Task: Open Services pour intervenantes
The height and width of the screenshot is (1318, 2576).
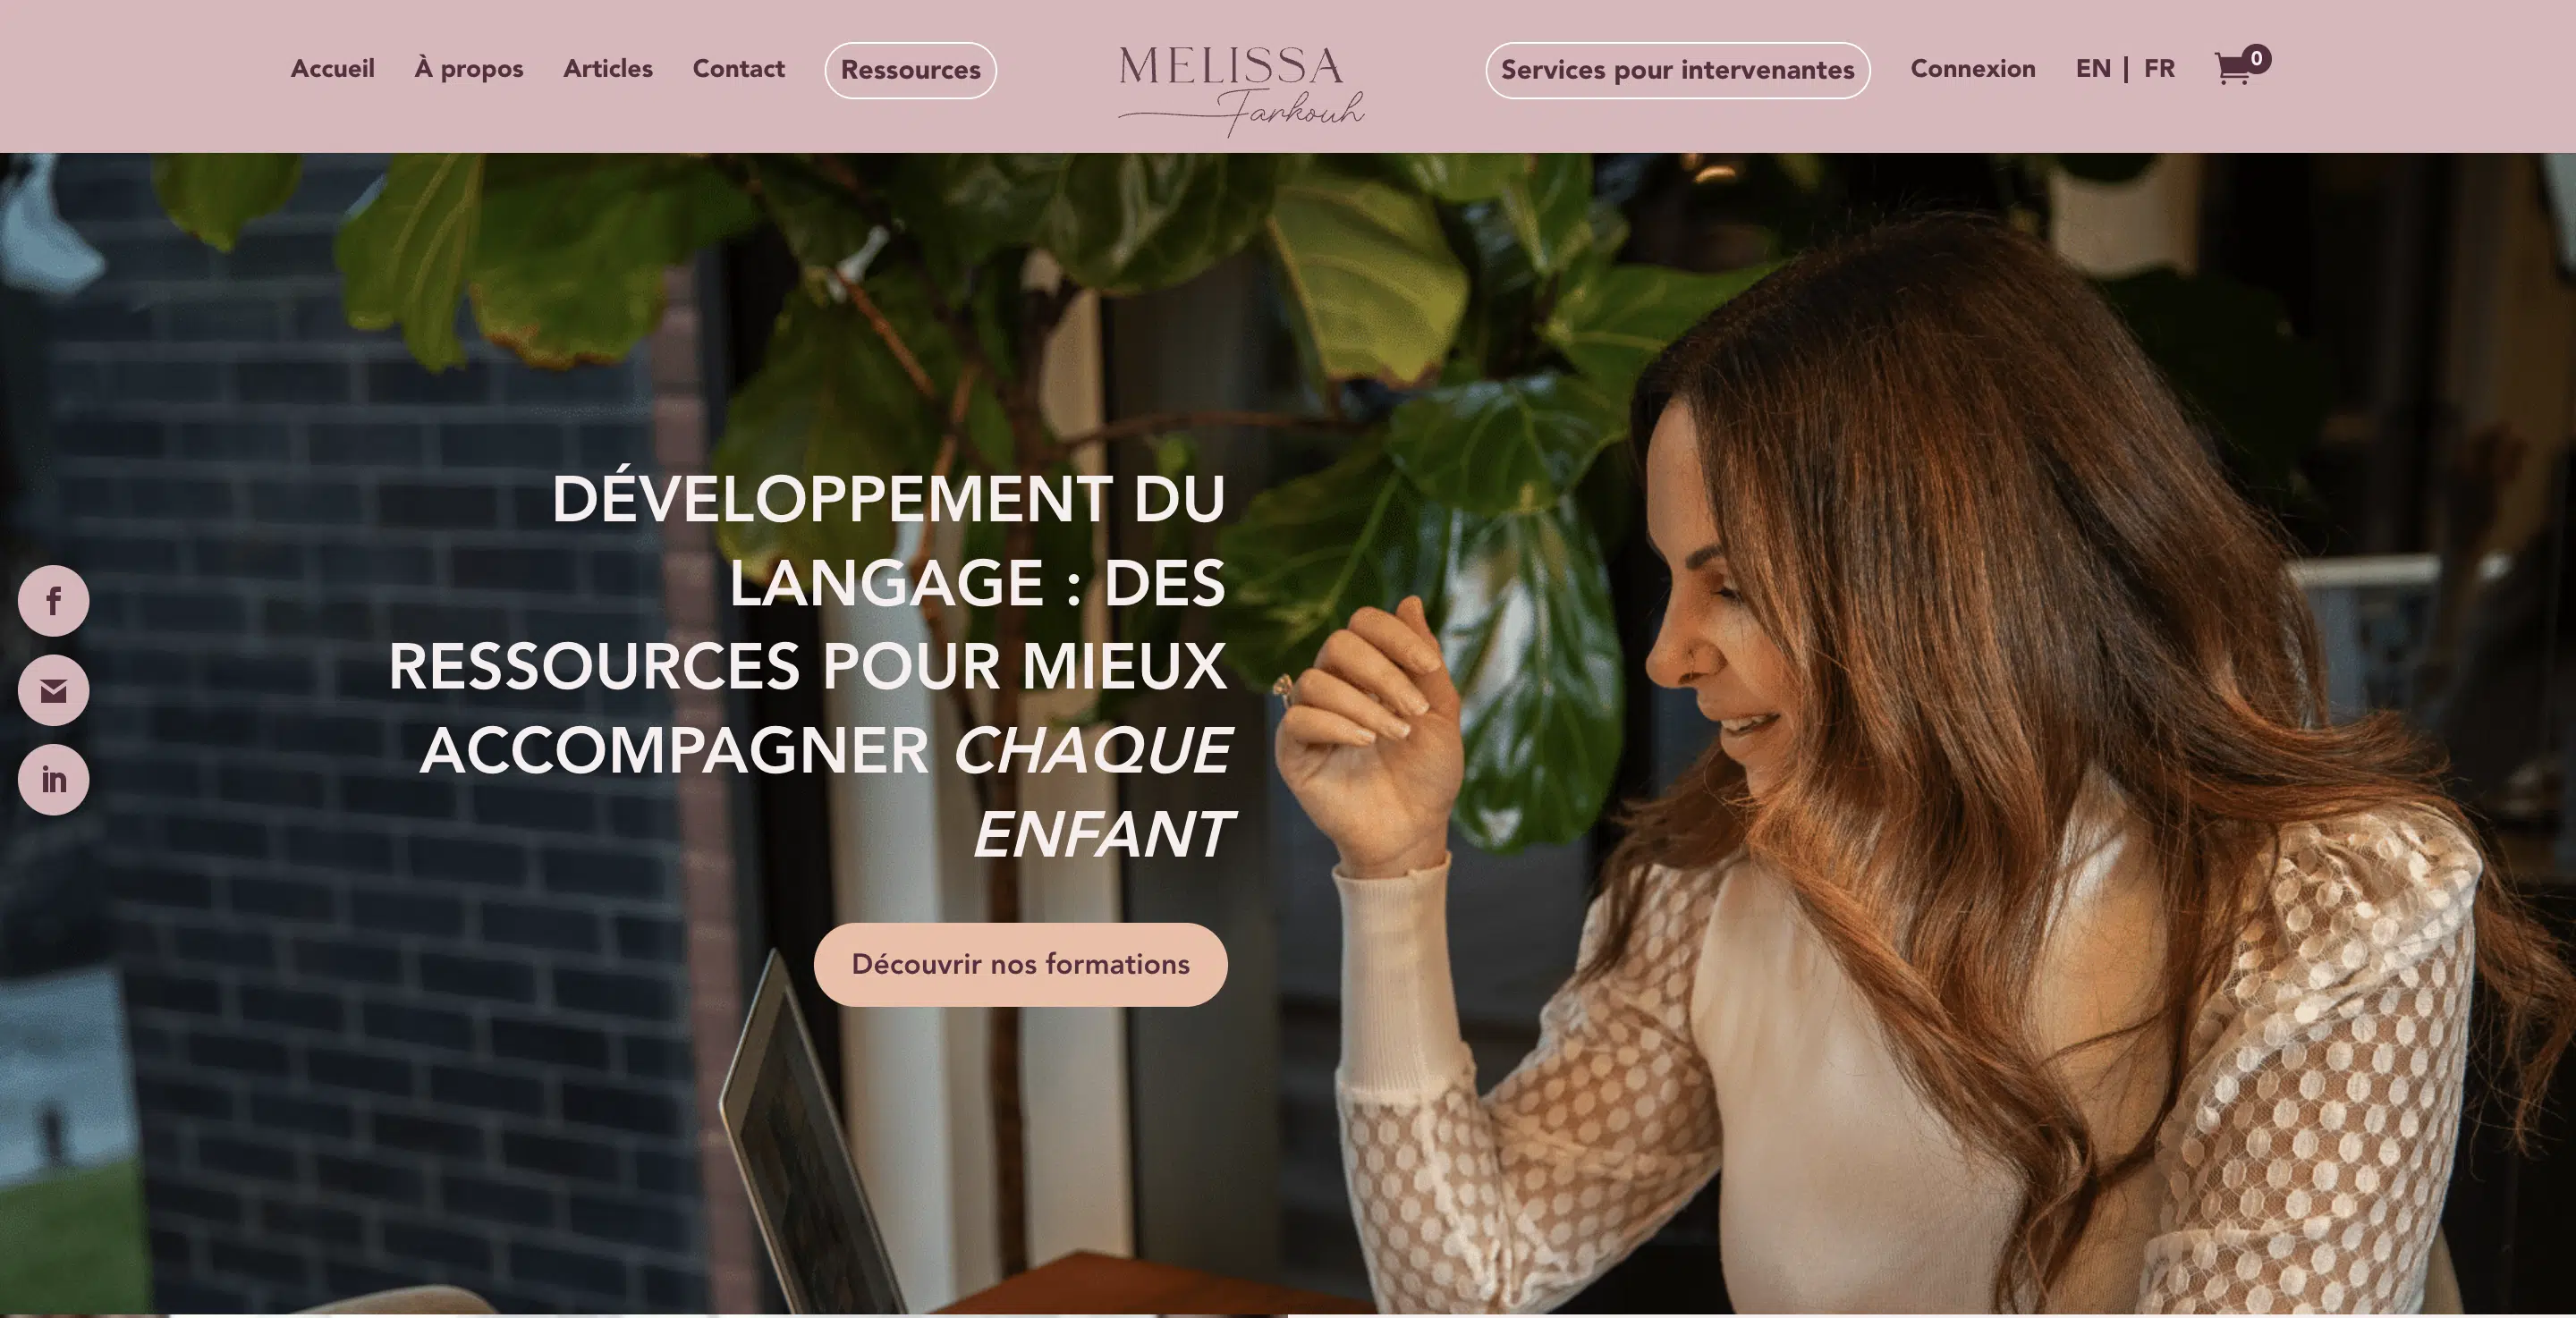Action: tap(1677, 70)
